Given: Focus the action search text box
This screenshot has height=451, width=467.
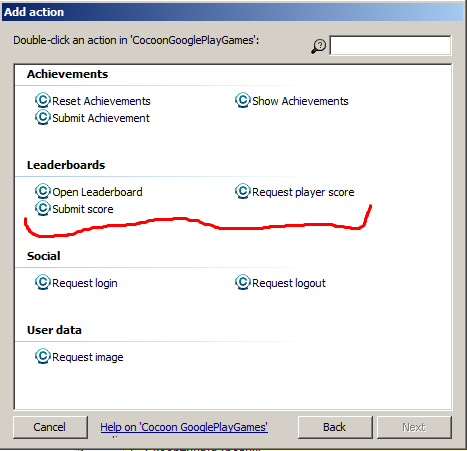Looking at the screenshot, I should click(390, 45).
